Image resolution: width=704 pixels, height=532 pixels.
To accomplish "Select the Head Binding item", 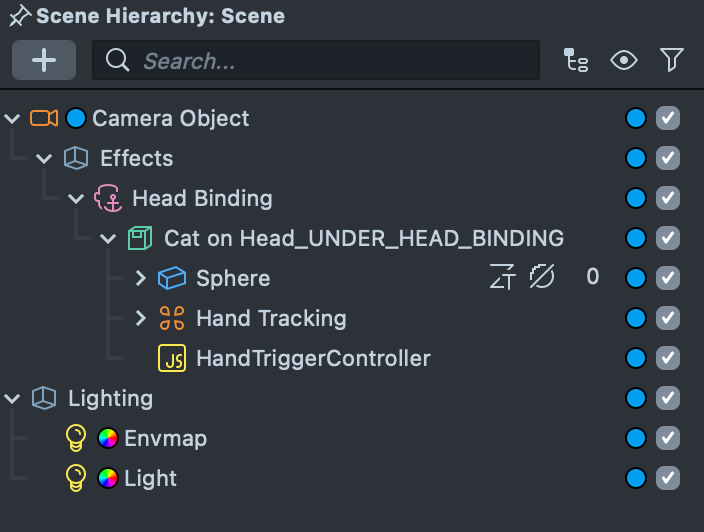I will 202,198.
